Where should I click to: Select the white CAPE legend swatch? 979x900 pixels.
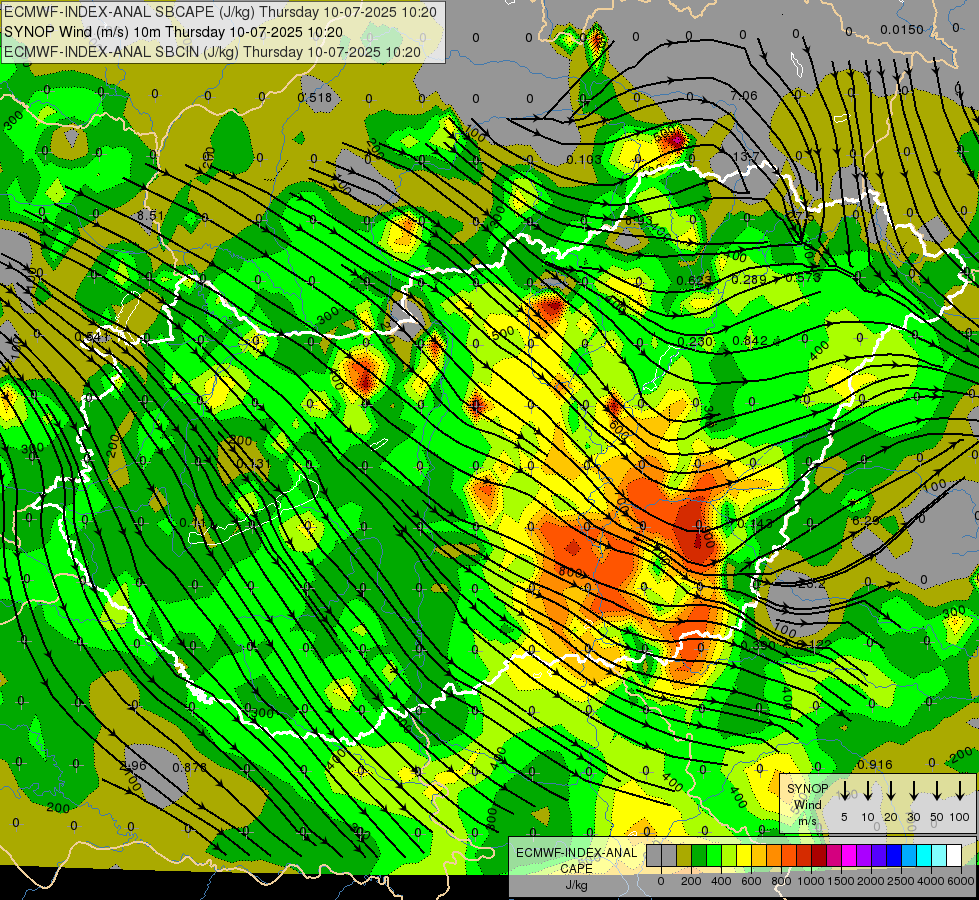[954, 855]
